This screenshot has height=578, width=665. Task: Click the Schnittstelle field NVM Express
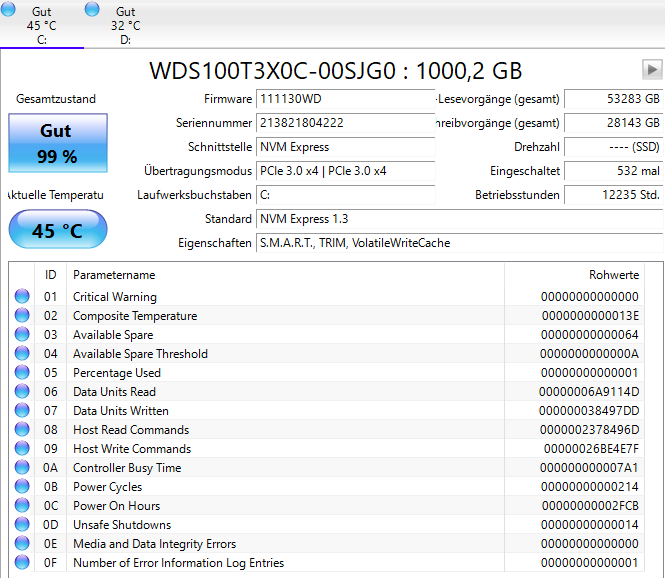click(346, 147)
